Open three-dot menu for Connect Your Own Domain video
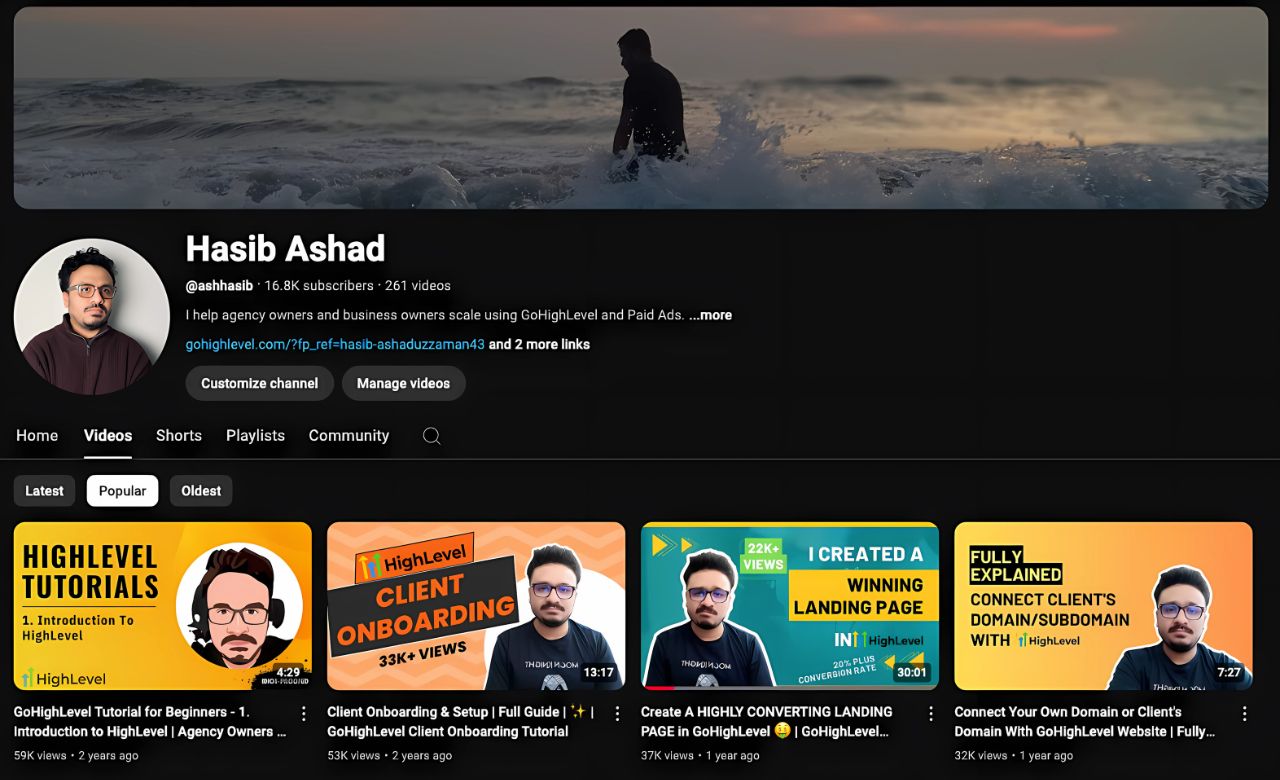1280x780 pixels. (1244, 713)
